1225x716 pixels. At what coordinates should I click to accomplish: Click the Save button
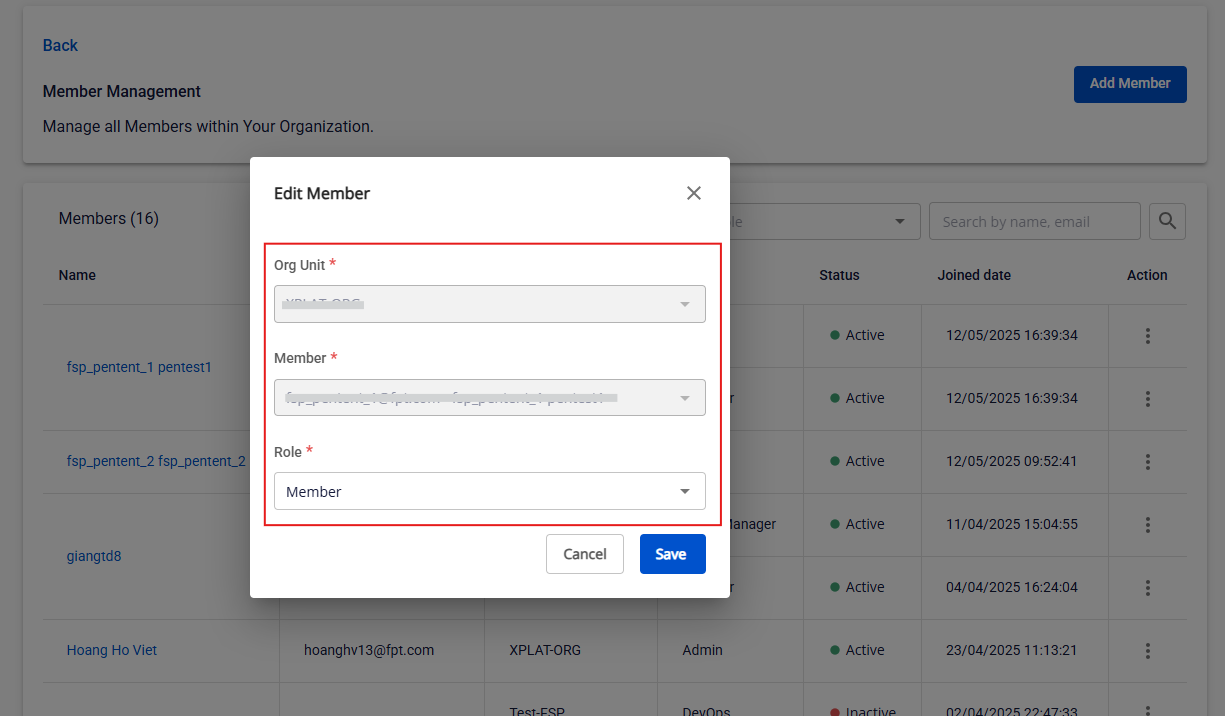pyautogui.click(x=673, y=554)
